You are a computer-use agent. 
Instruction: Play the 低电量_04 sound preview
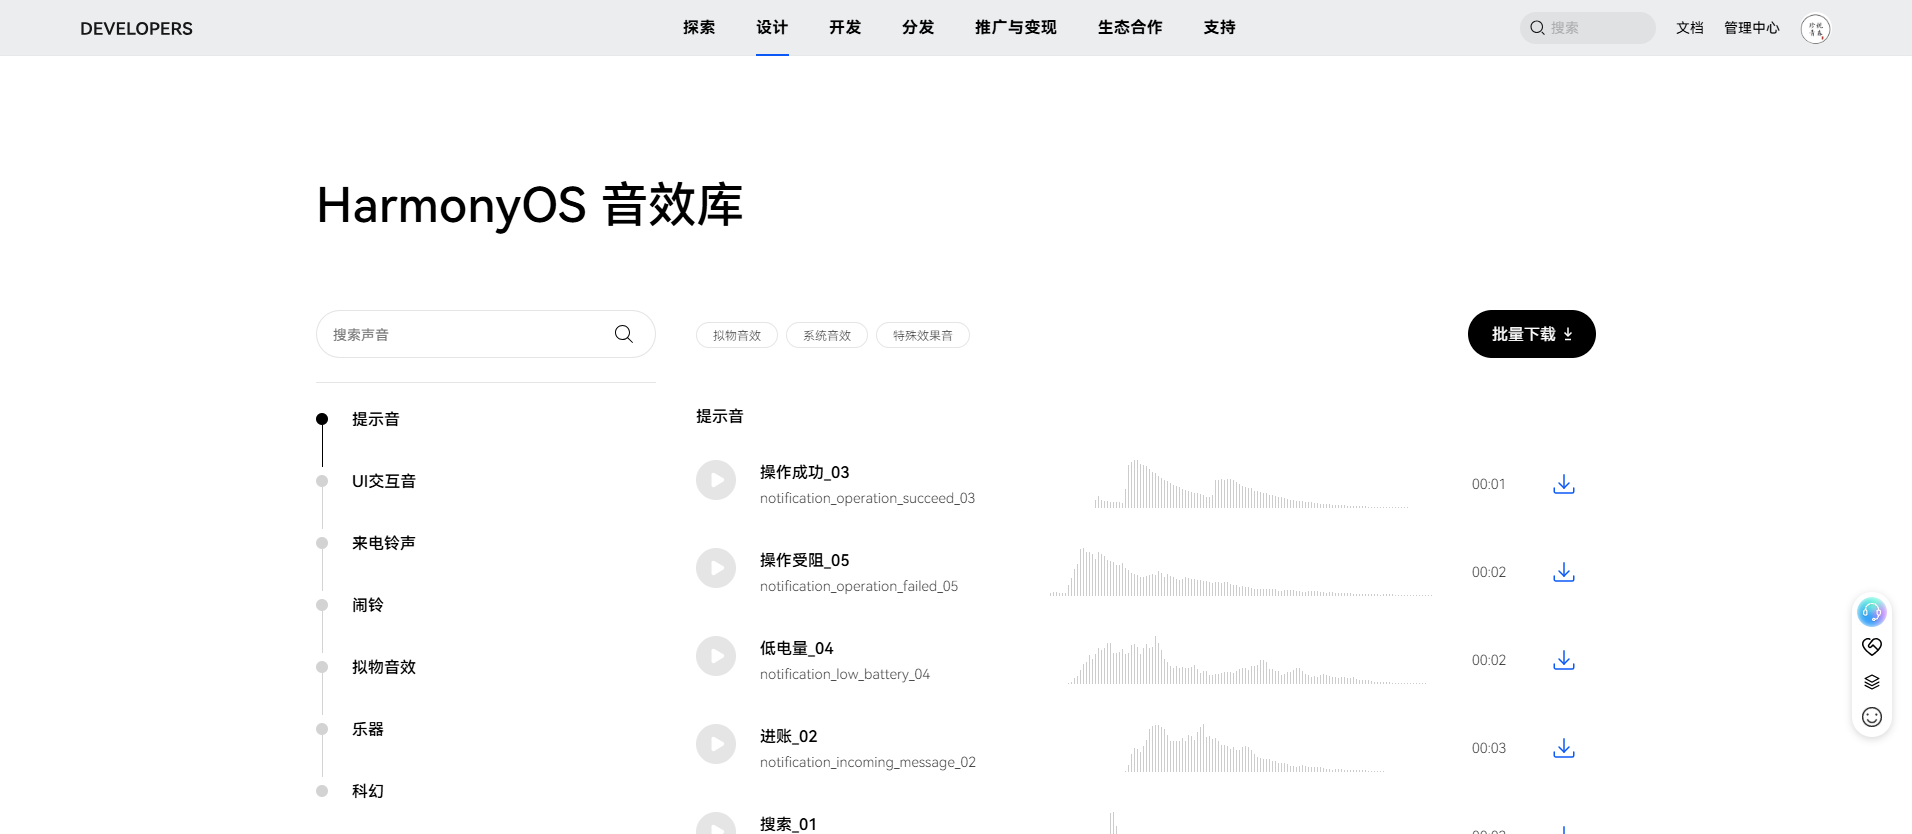click(x=716, y=656)
